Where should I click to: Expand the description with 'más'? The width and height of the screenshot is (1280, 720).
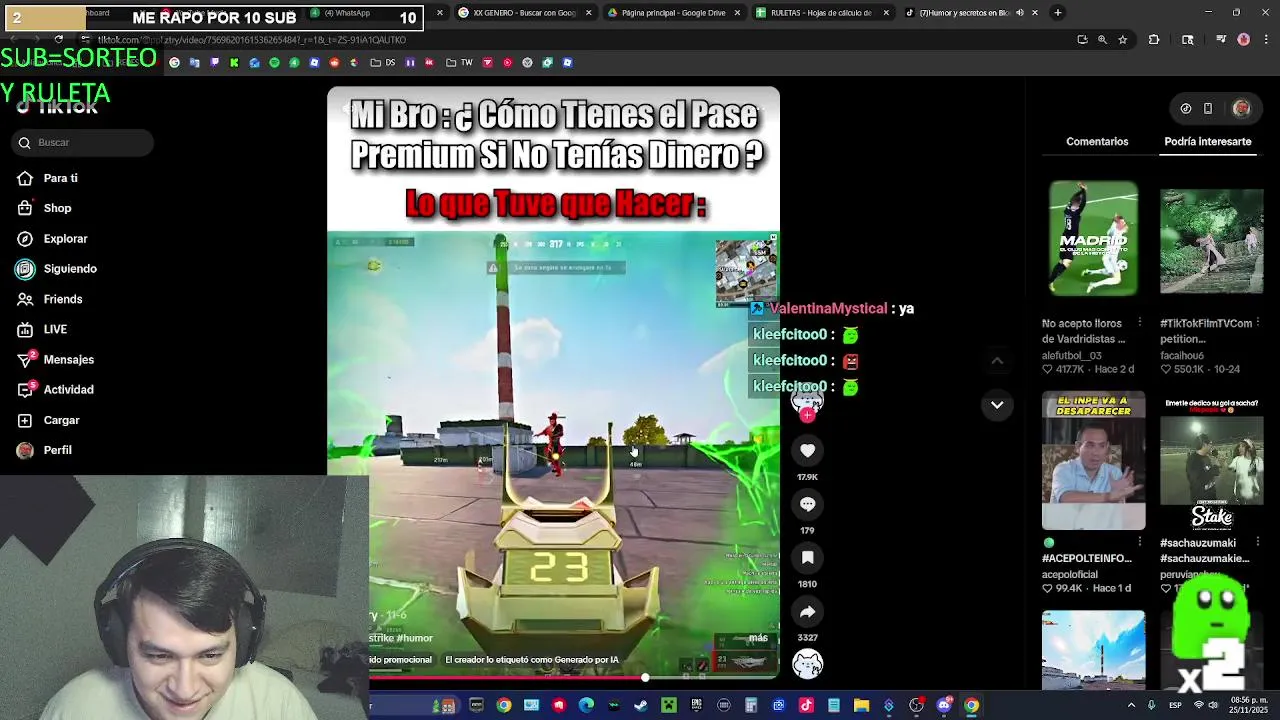click(x=758, y=638)
